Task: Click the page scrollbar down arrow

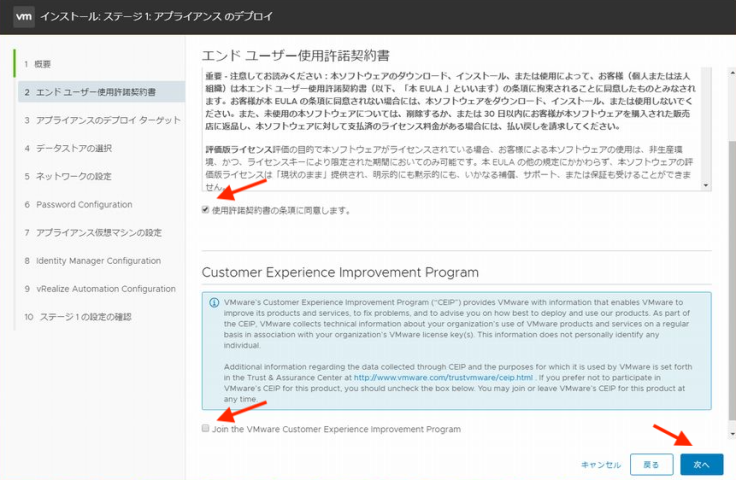Action: pyautogui.click(x=732, y=434)
